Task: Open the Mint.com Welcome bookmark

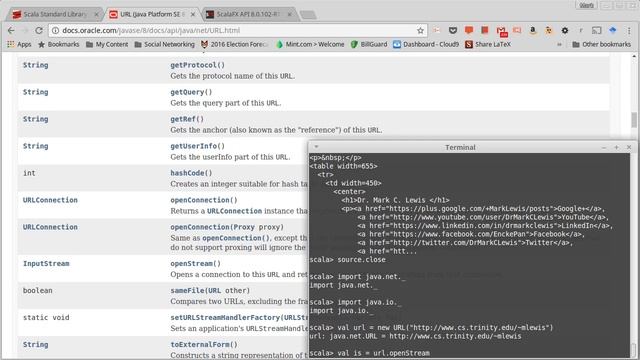Action: (310, 44)
